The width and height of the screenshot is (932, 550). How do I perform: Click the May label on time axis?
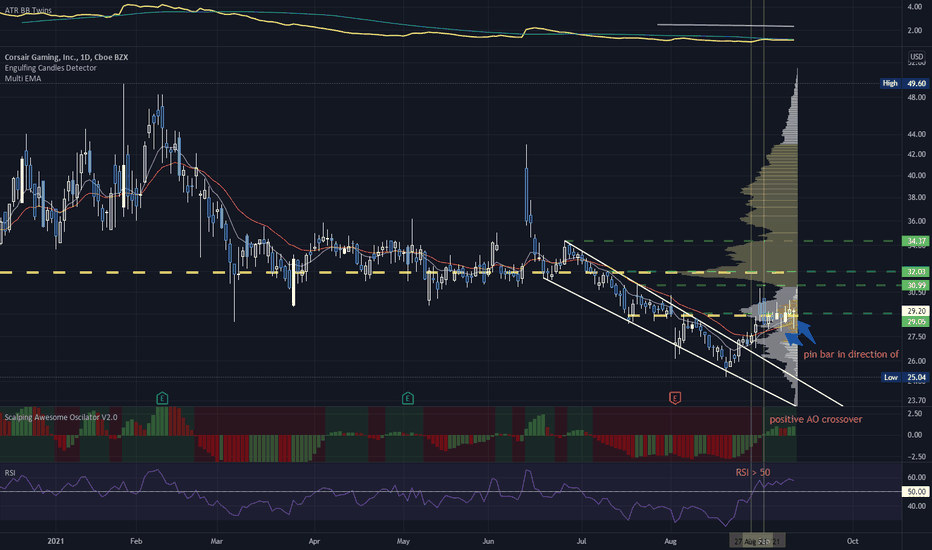(x=403, y=541)
